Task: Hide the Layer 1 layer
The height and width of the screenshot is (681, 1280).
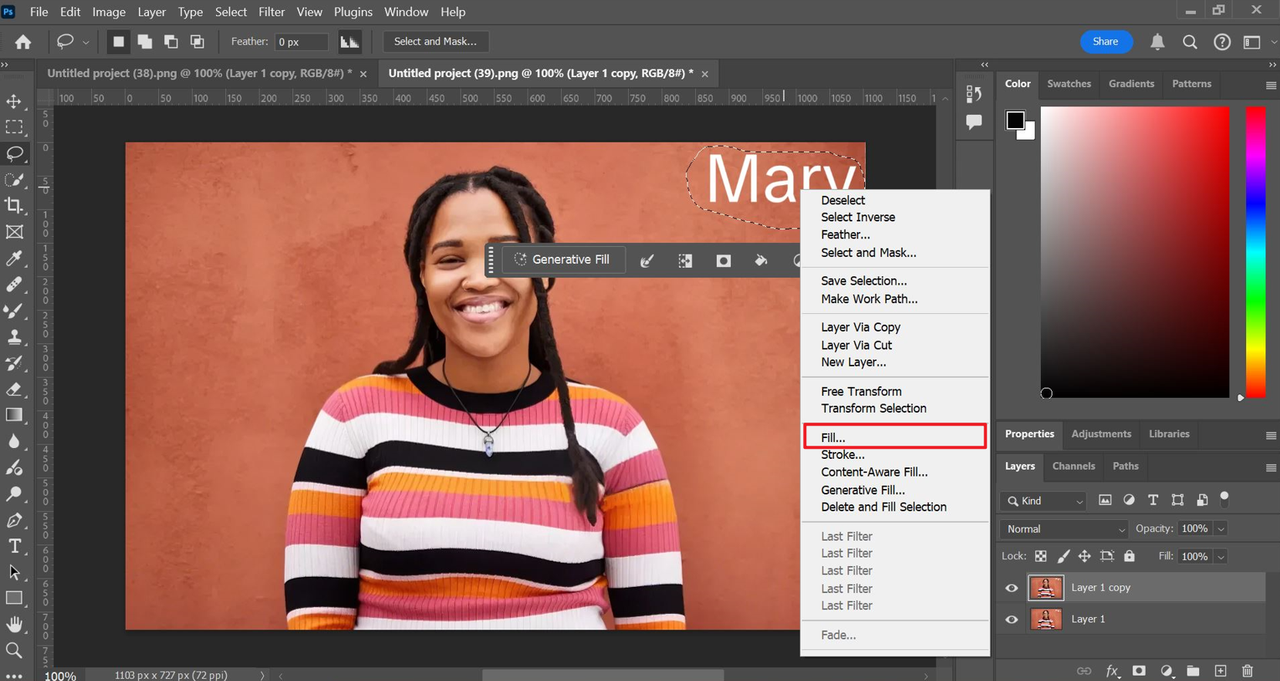Action: pyautogui.click(x=1012, y=620)
